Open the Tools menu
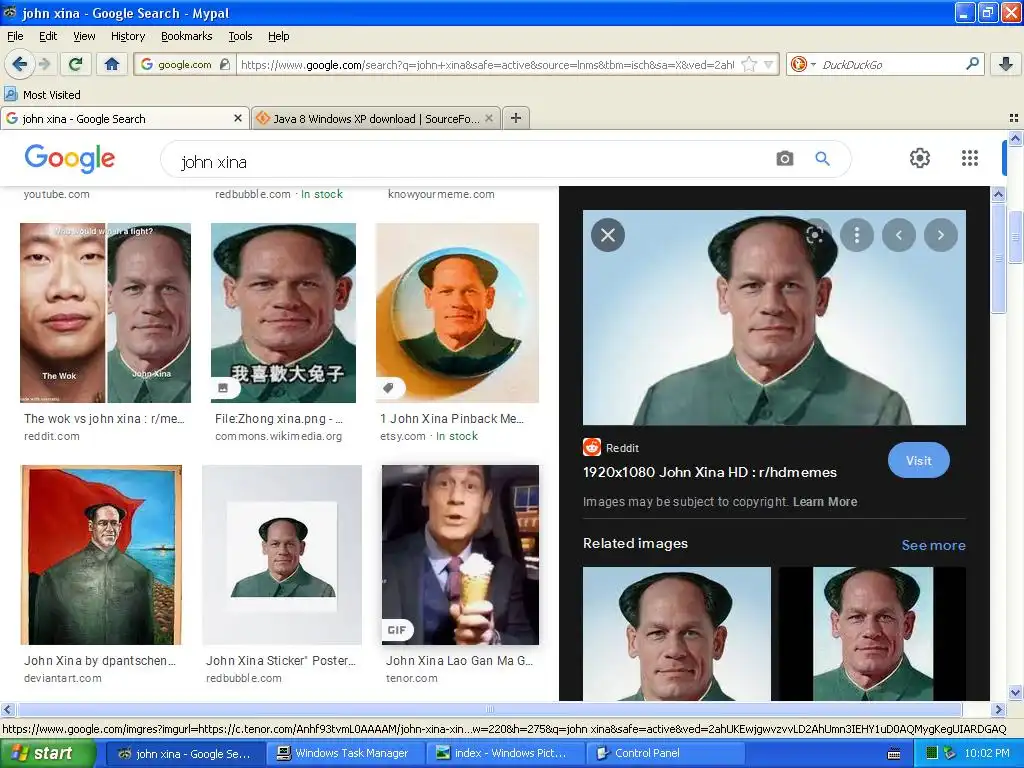Image resolution: width=1024 pixels, height=768 pixels. coord(240,36)
